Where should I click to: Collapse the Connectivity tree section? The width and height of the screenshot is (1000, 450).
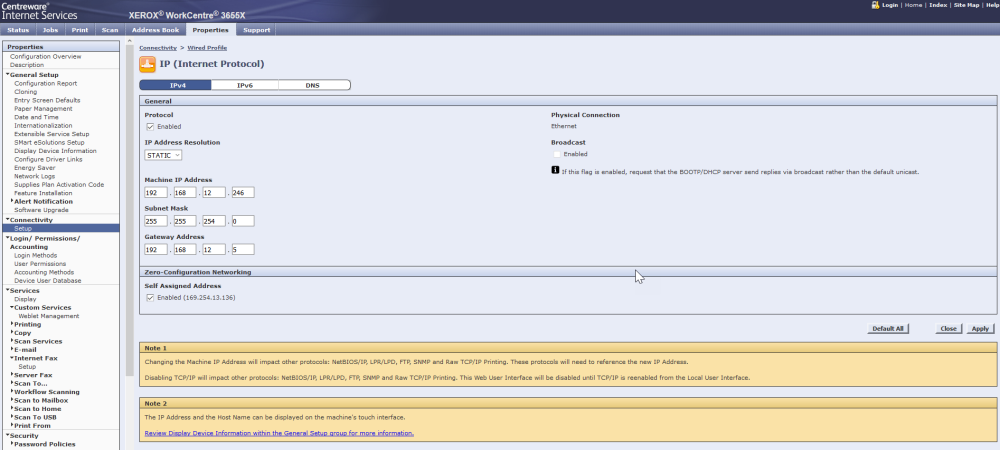pyautogui.click(x=8, y=220)
